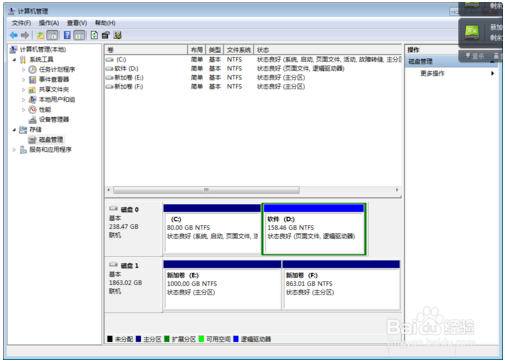Click the 文件系统 column header
The height and width of the screenshot is (361, 505).
pos(239,50)
